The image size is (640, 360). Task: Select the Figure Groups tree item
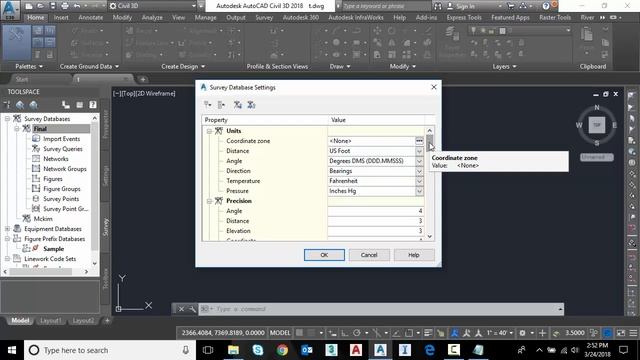62,189
